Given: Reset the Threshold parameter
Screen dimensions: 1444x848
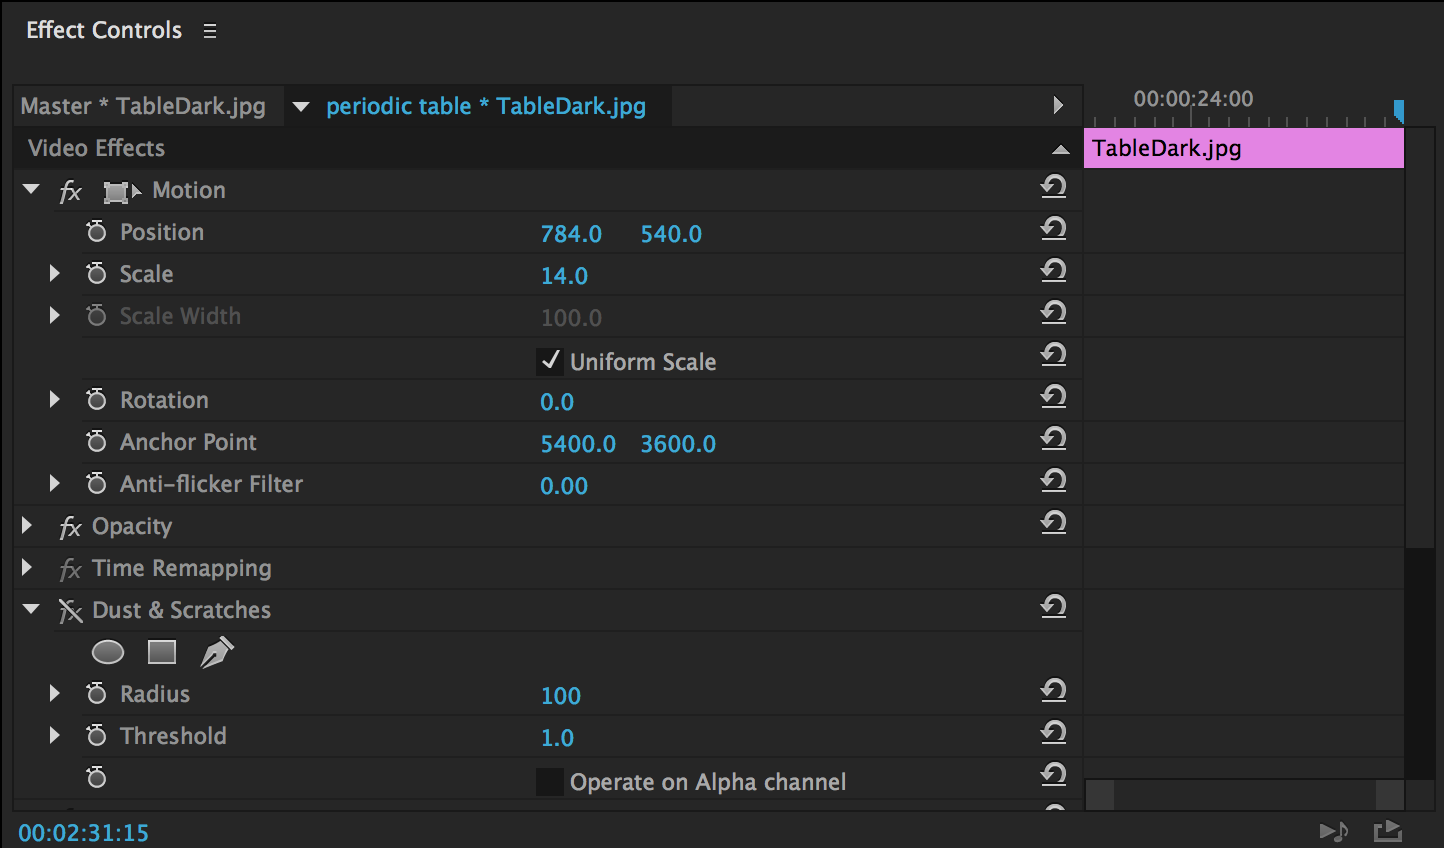Looking at the screenshot, I should [1053, 733].
